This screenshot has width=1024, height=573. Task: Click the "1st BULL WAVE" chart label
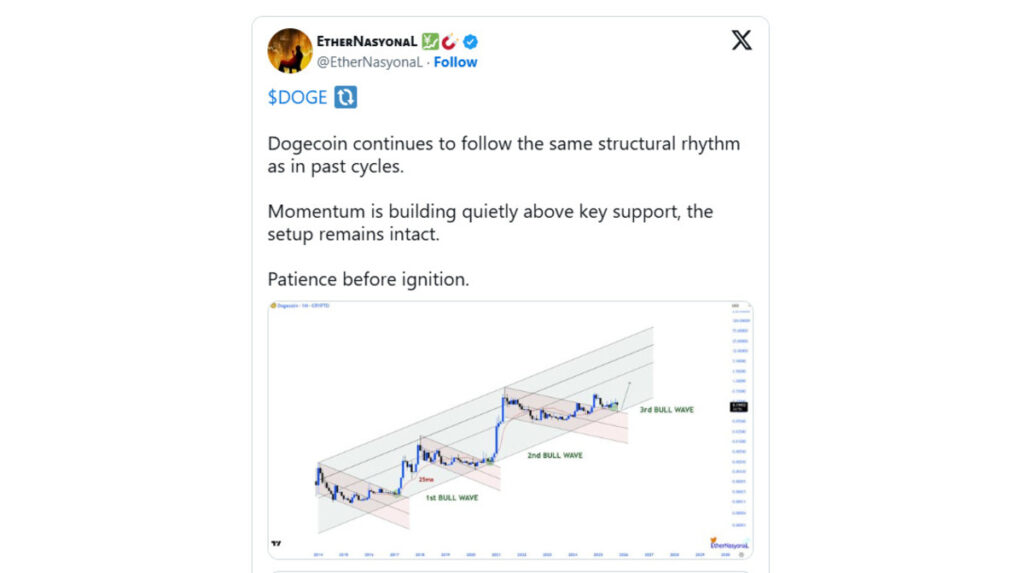pos(450,497)
